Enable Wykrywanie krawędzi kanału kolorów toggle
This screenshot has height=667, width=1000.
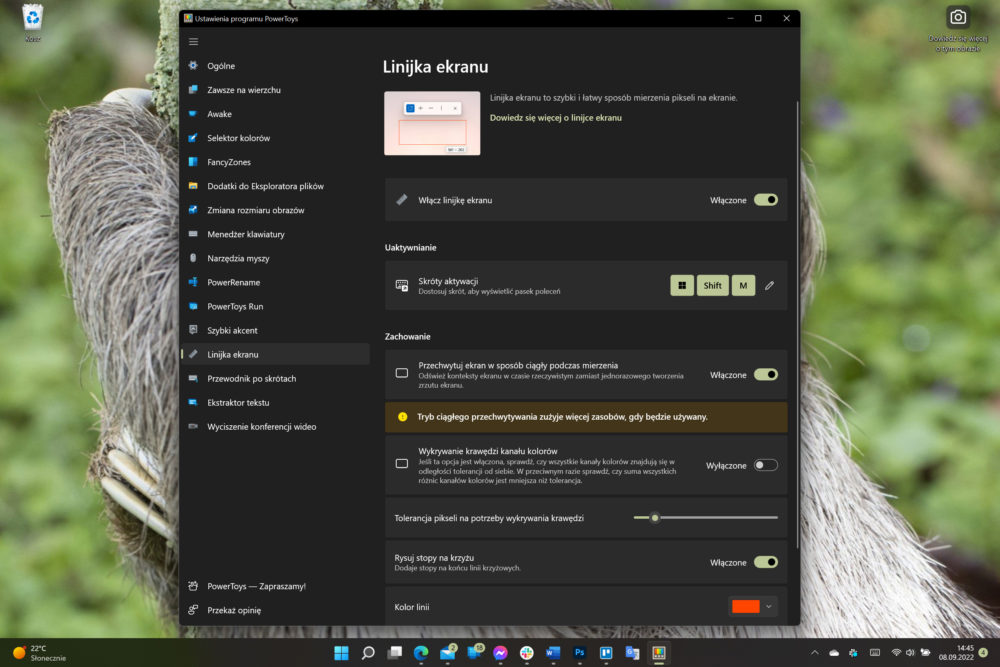765,465
